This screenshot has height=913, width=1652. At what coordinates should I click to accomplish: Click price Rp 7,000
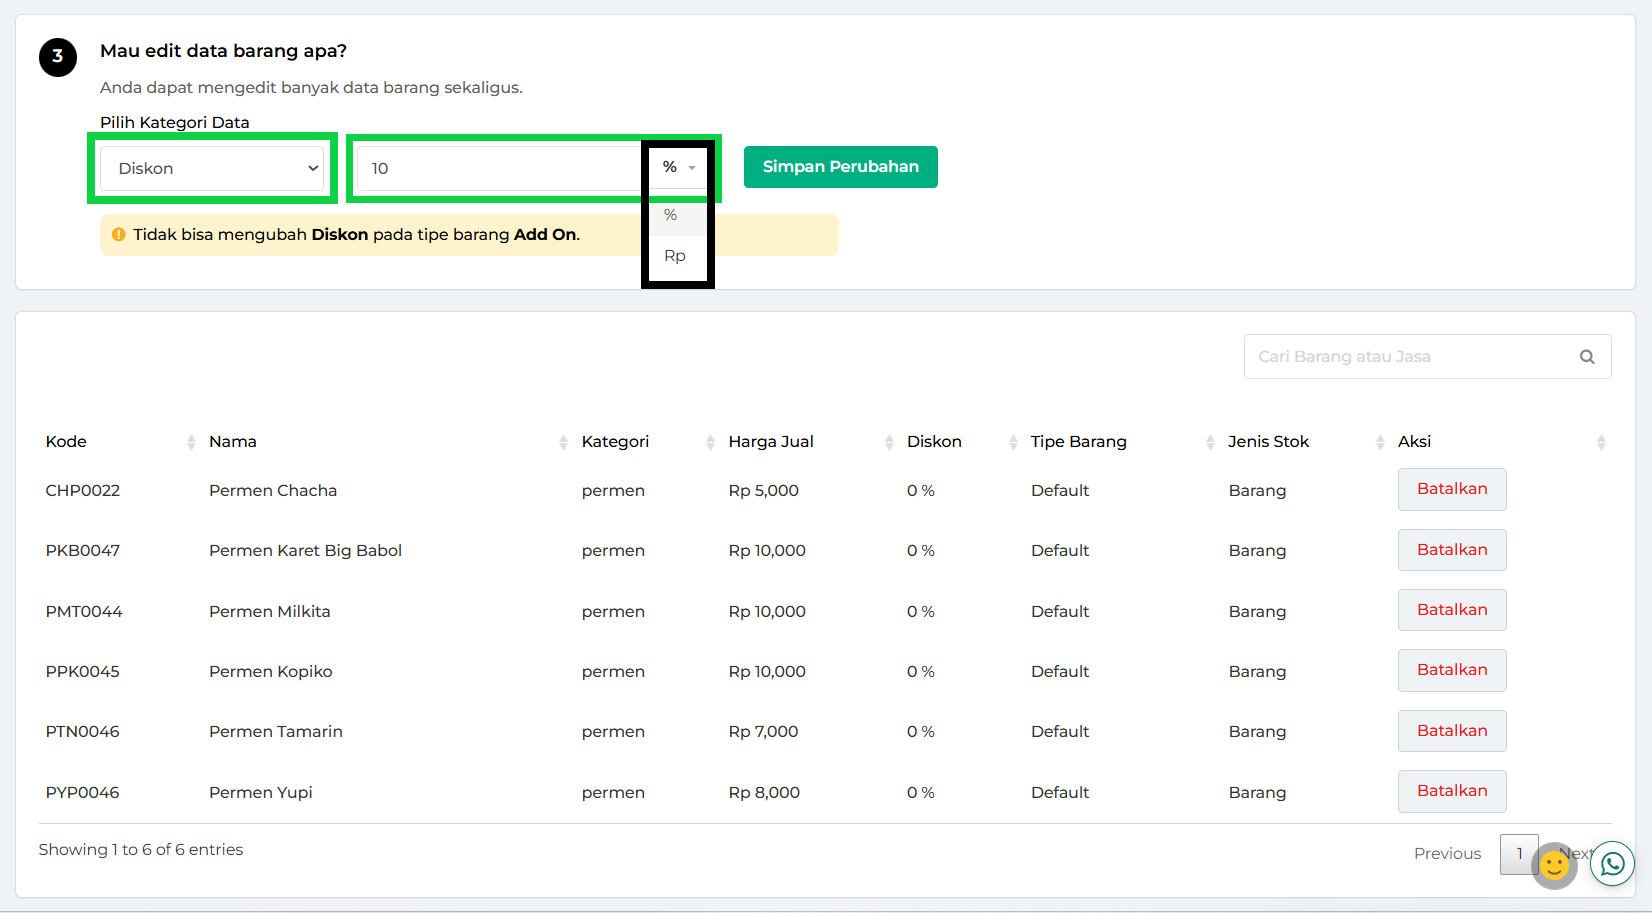coord(764,732)
